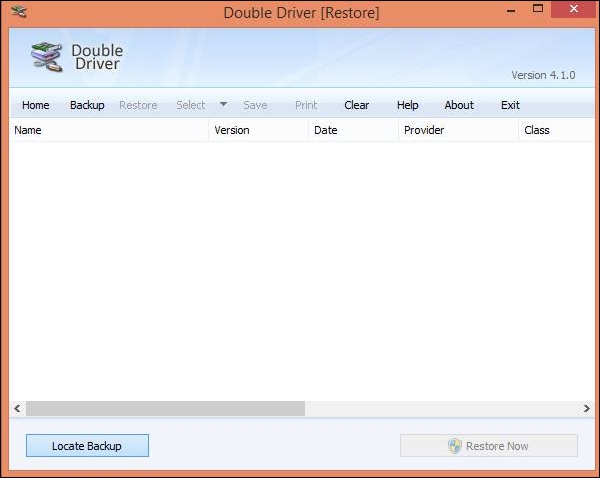The image size is (600, 478).
Task: Minimize the Double Driver window
Action: pos(511,10)
